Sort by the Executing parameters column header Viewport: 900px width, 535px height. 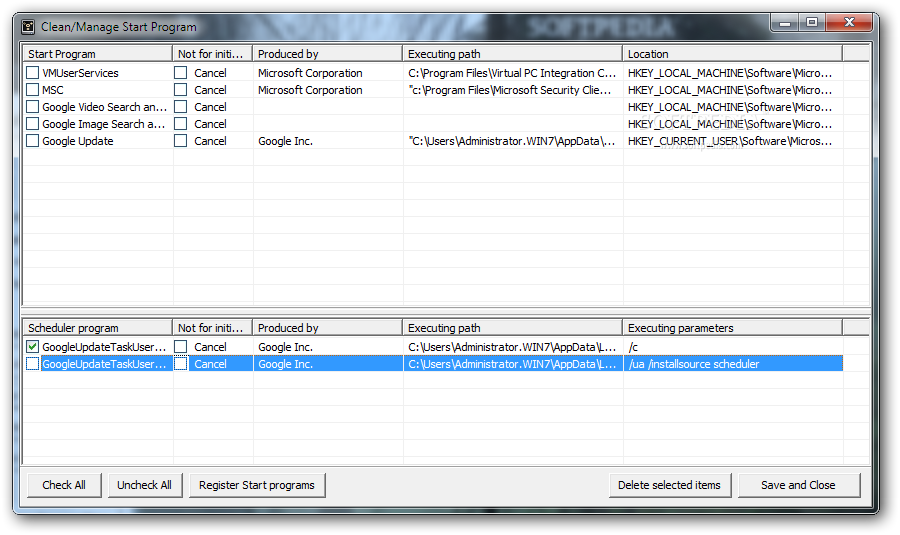pos(732,328)
